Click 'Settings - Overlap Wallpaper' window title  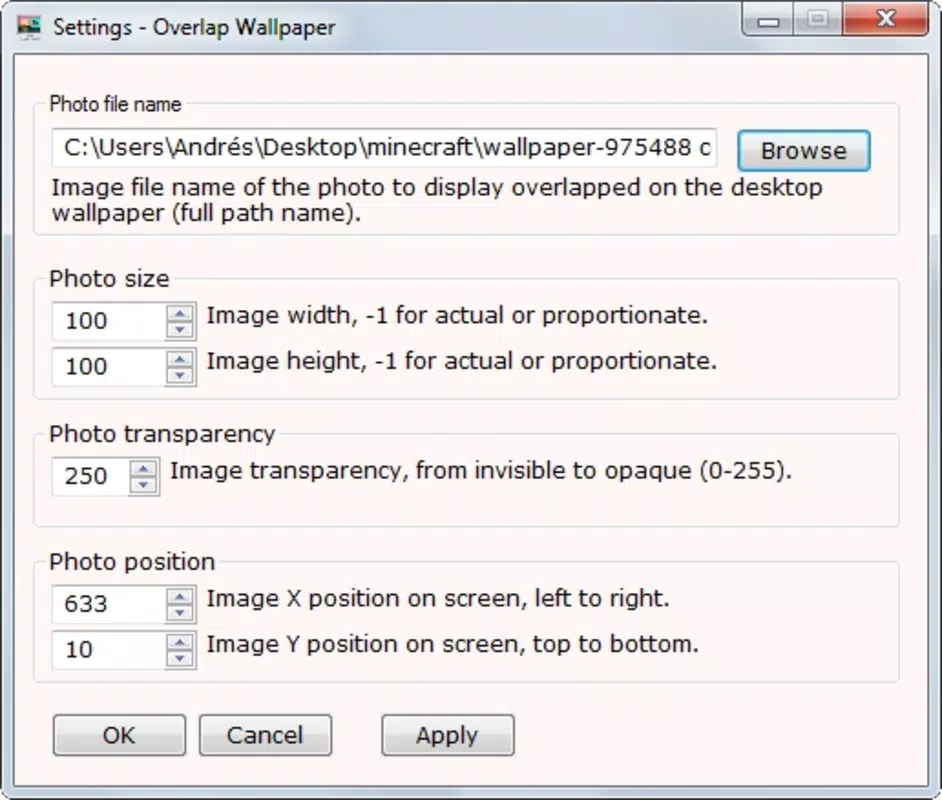click(194, 27)
